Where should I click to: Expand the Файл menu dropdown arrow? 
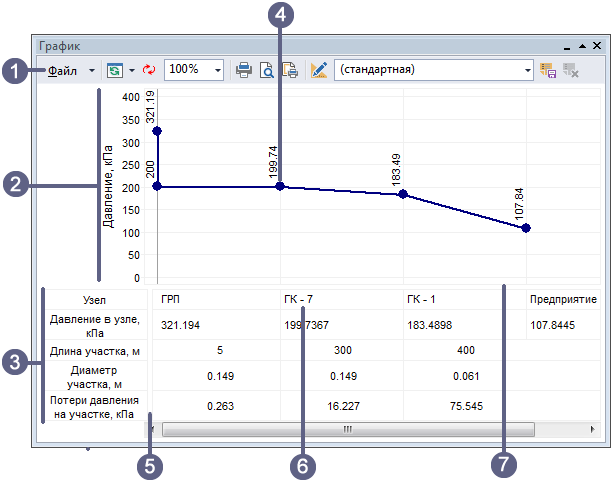[92, 71]
